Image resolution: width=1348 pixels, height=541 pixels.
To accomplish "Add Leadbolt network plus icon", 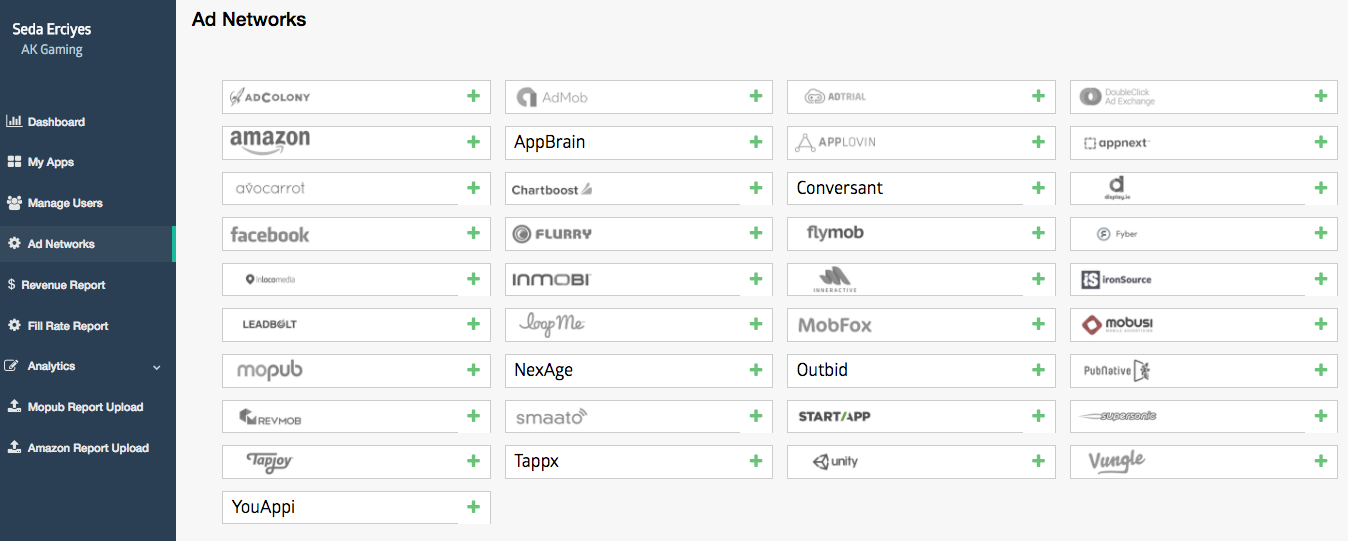I will [473, 324].
